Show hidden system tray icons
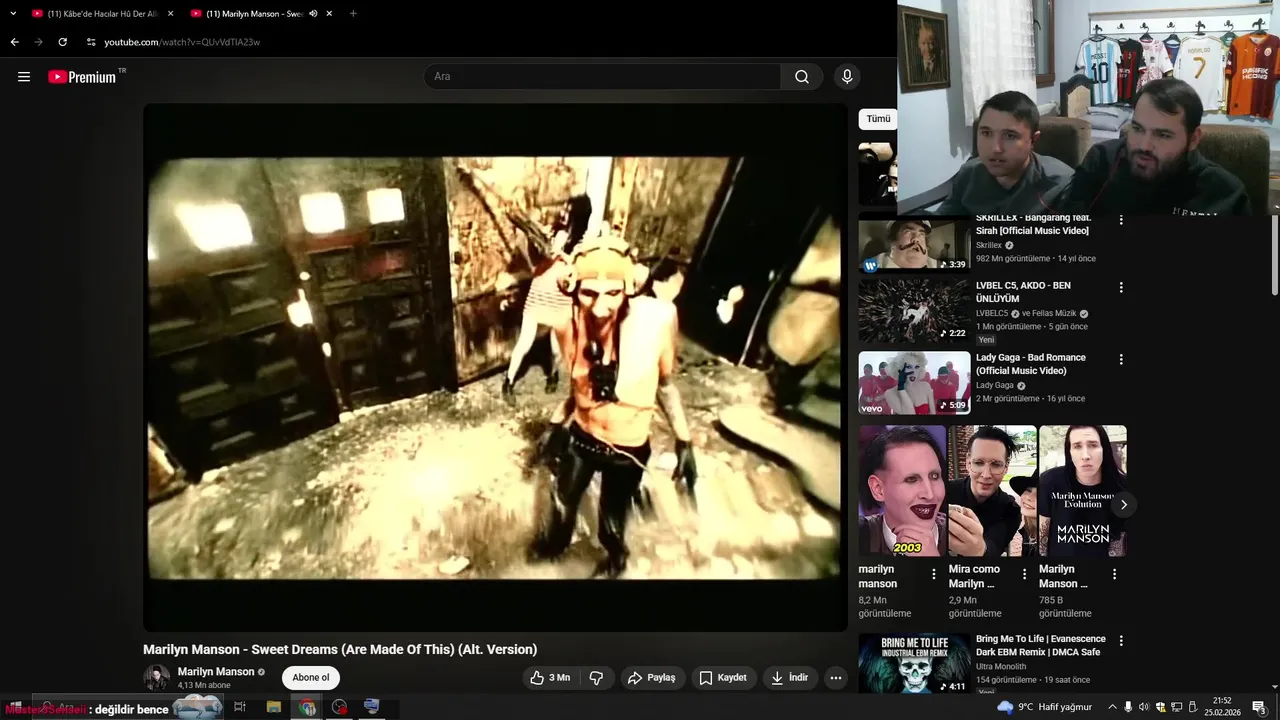 tap(1112, 707)
